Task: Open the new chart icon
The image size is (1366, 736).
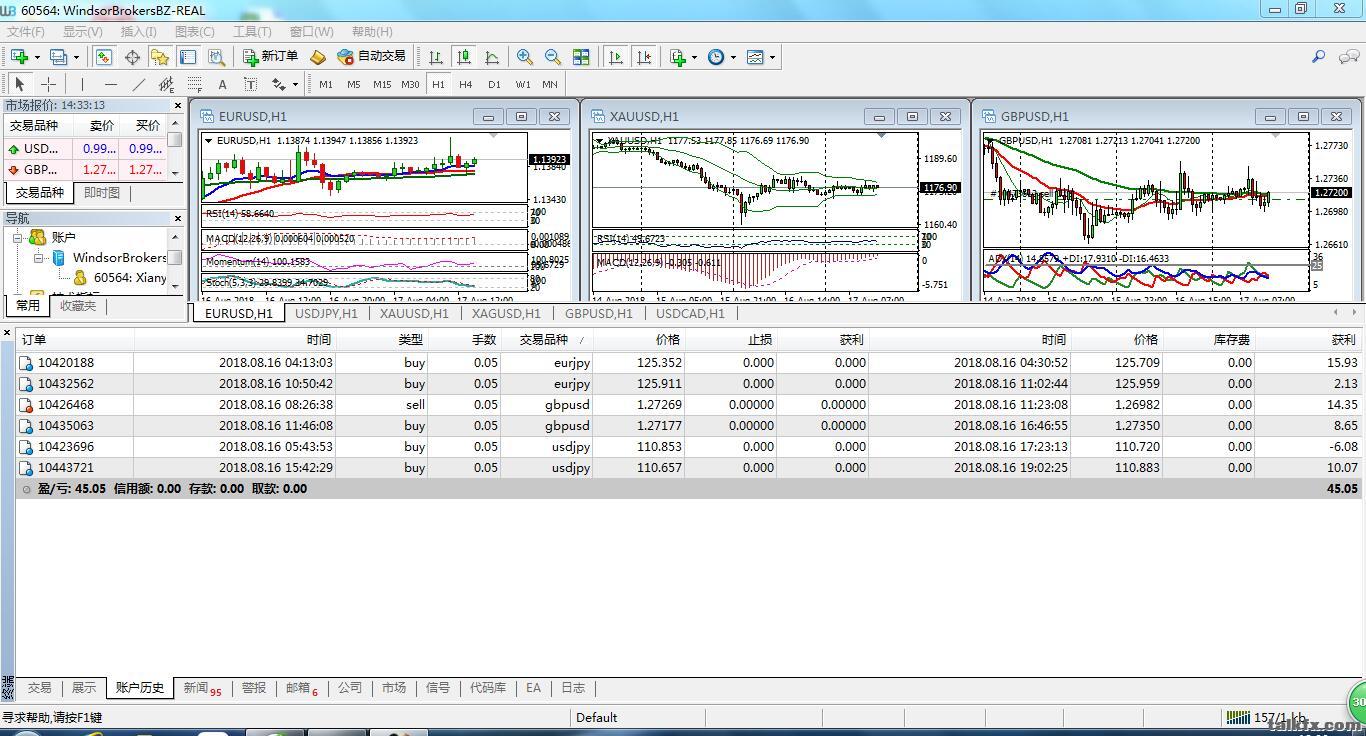Action: click(19, 57)
